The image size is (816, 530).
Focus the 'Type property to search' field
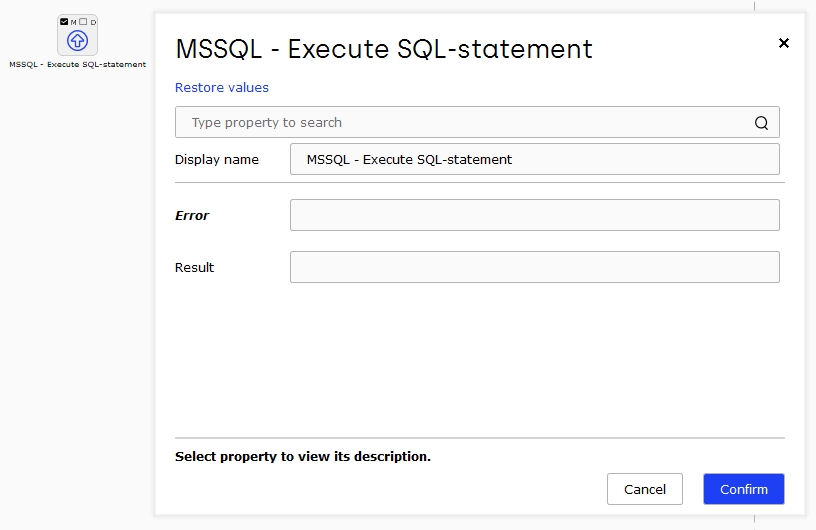[477, 122]
